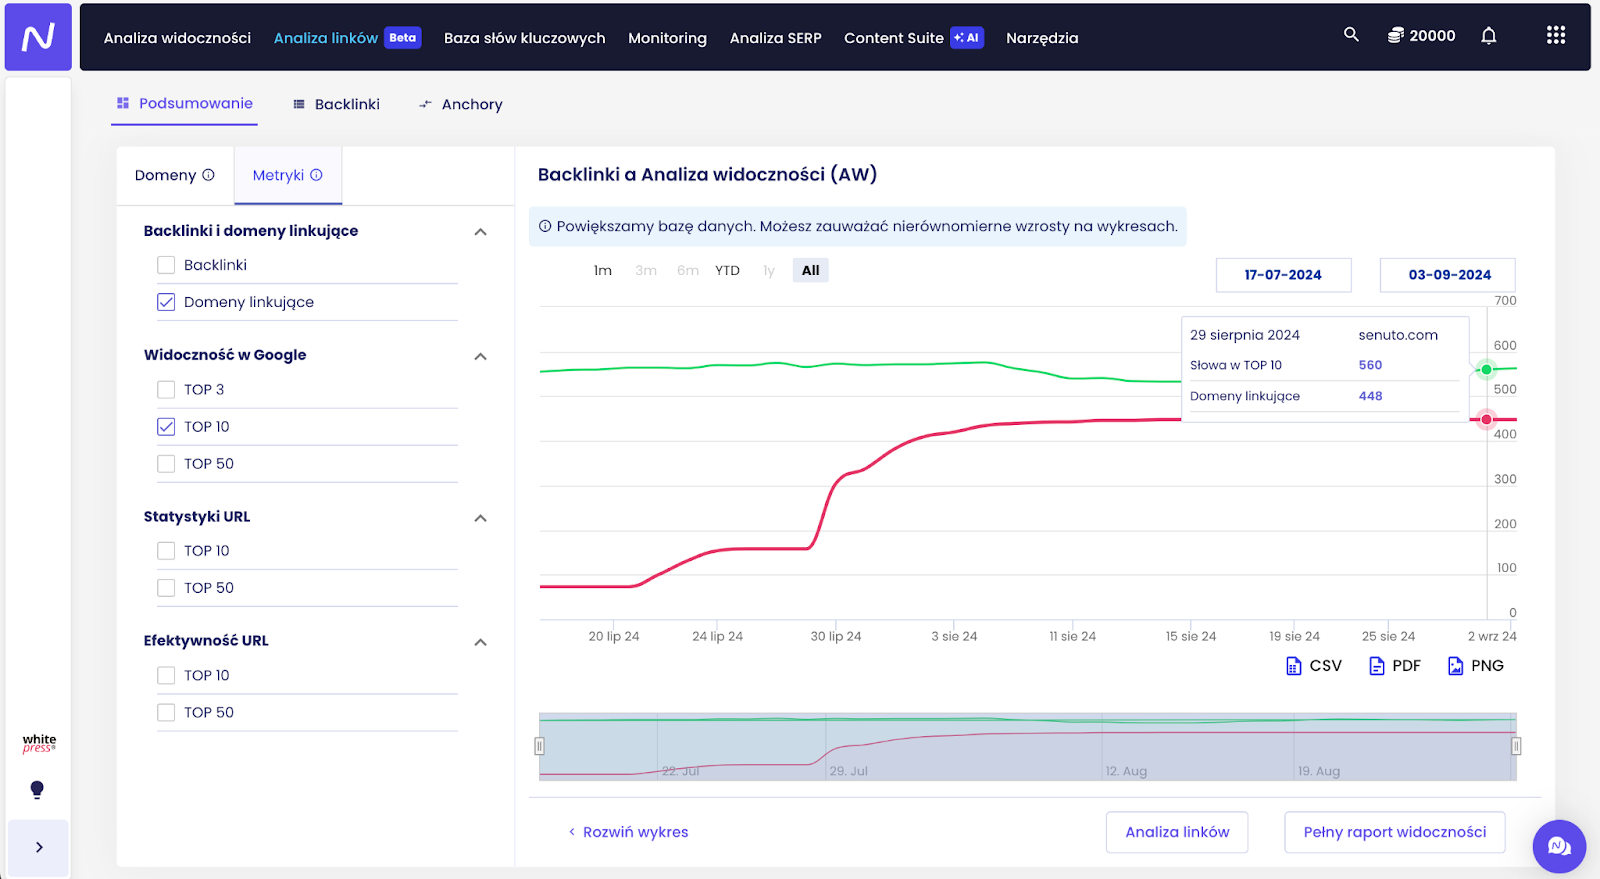1600x879 pixels.
Task: Click the WhitePress logo in sidebar
Action: [39, 743]
